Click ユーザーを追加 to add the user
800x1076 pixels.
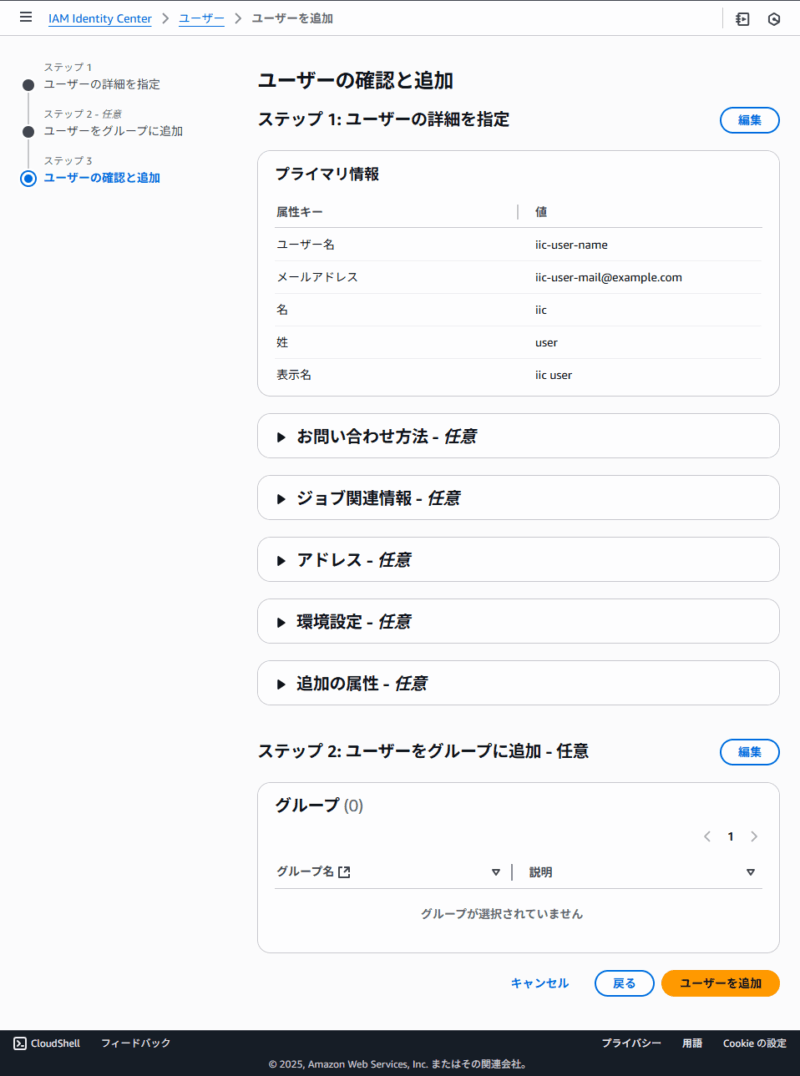(x=720, y=983)
